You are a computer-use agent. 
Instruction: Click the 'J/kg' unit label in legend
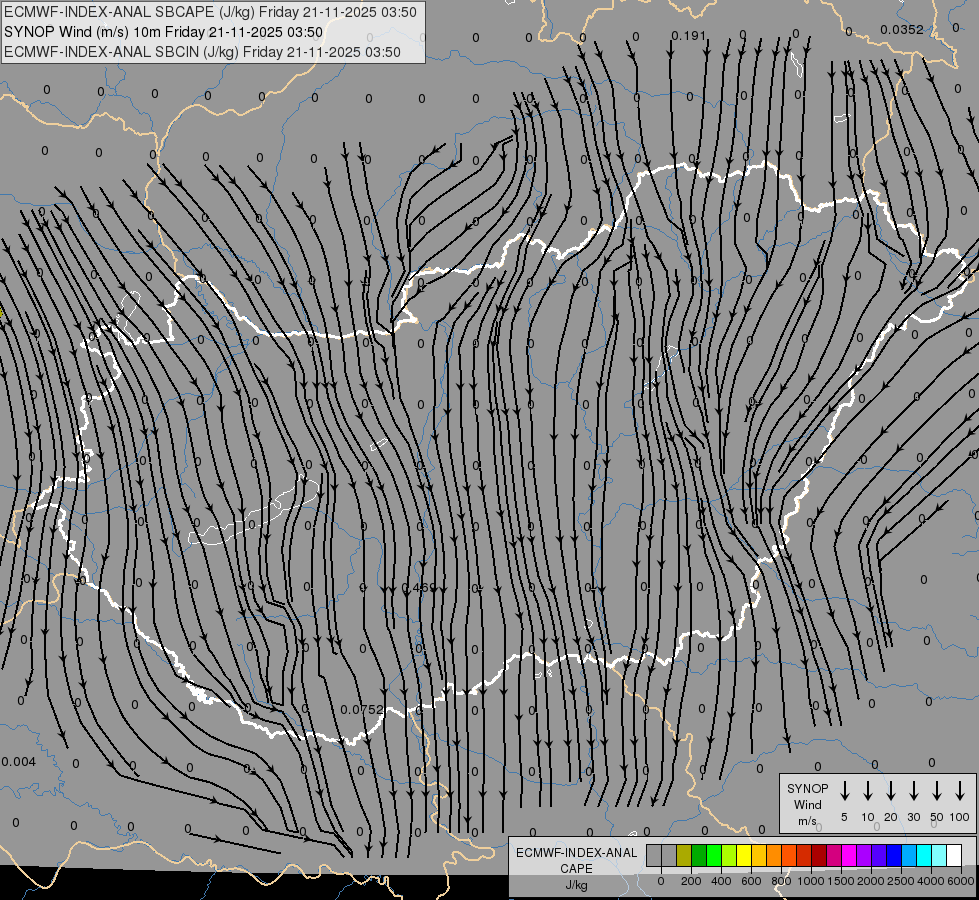coord(576,885)
